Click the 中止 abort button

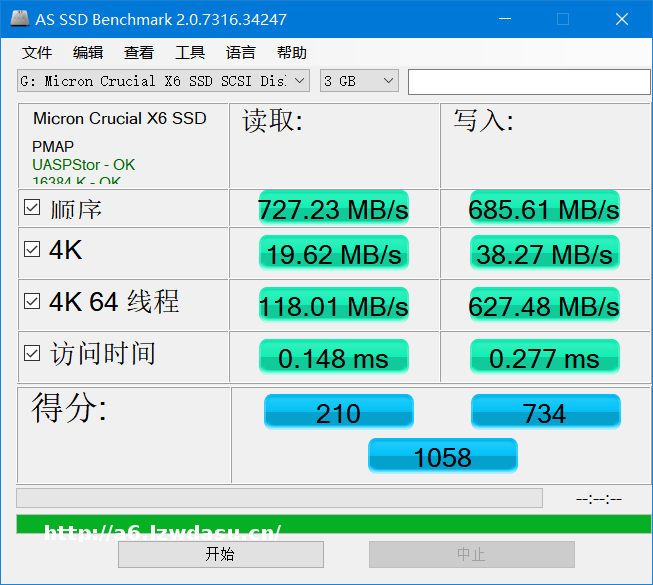(x=471, y=554)
